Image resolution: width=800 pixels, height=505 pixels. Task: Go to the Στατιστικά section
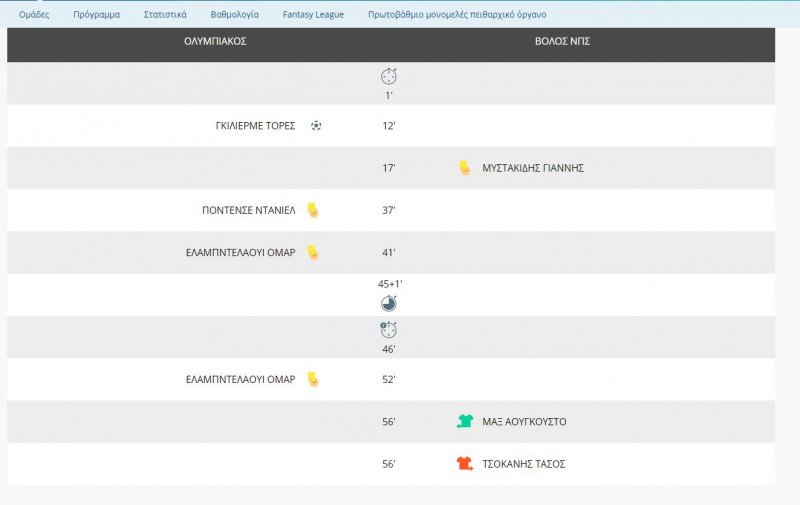[165, 15]
